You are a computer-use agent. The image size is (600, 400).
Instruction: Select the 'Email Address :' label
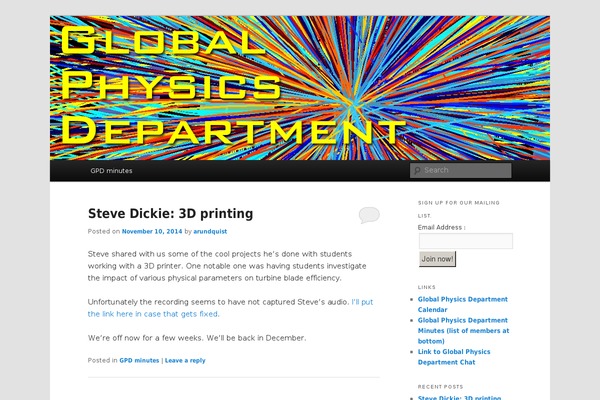point(442,227)
